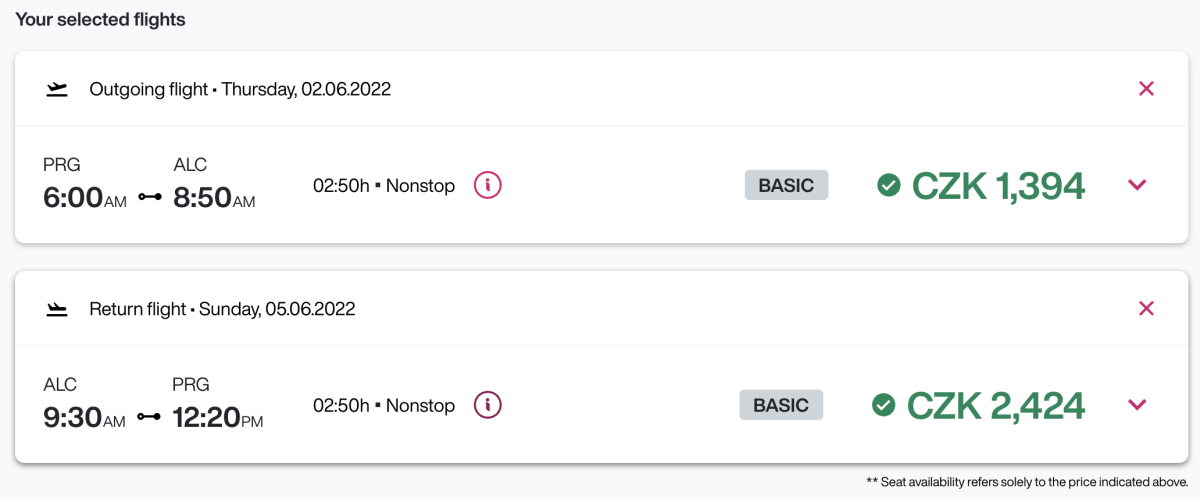Remove the return flight with X
Viewport: 1200px width, 499px height.
[x=1146, y=309]
